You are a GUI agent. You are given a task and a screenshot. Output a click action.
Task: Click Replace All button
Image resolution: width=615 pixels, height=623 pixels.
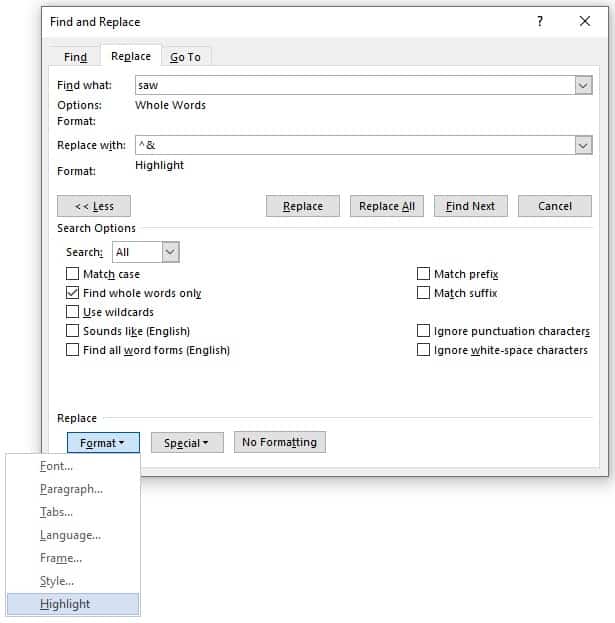[x=387, y=206]
